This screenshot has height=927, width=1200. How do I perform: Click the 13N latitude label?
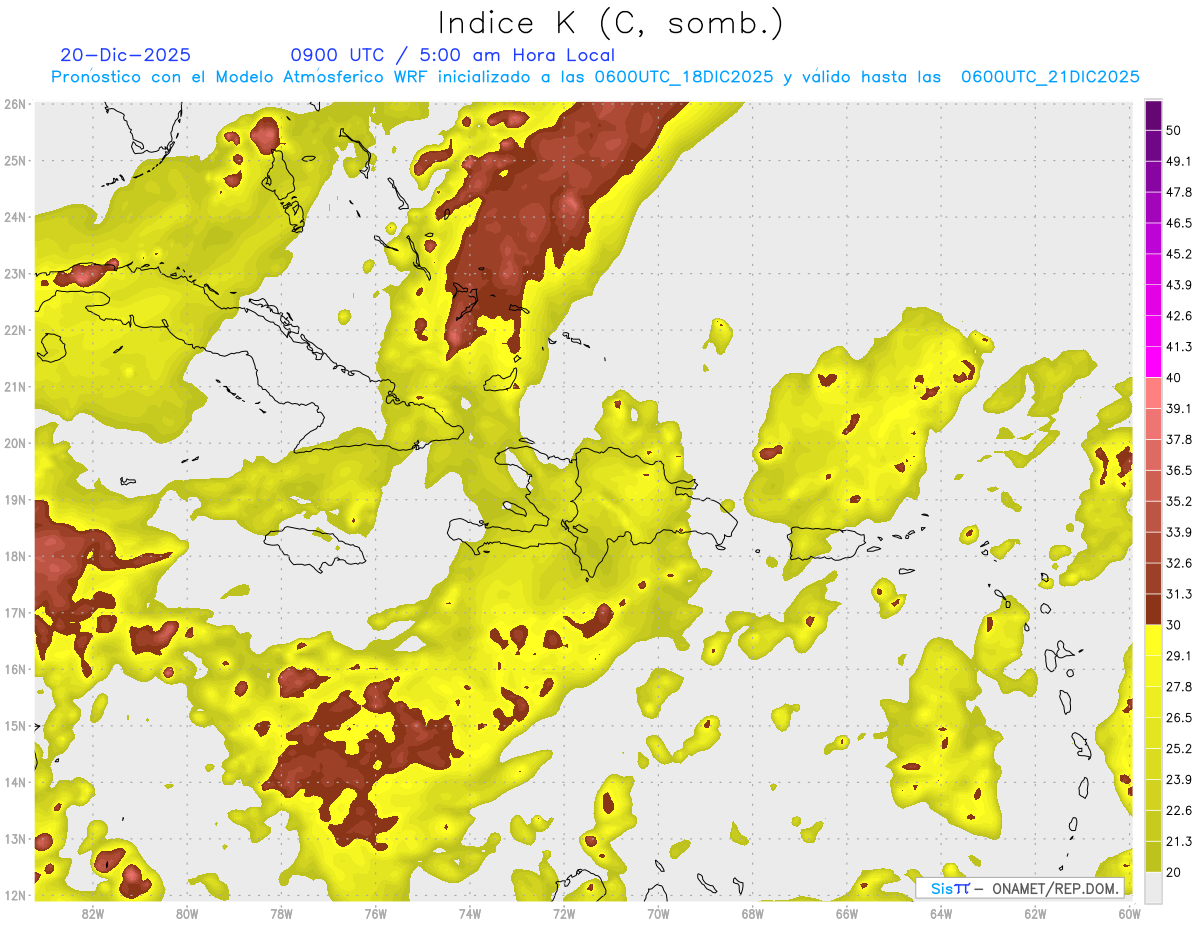(14, 839)
